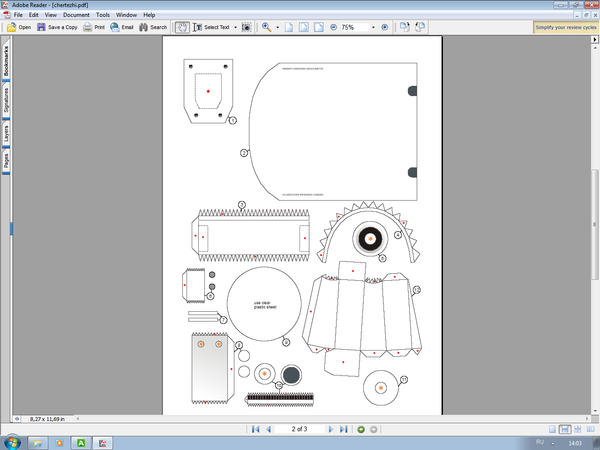Image resolution: width=600 pixels, height=450 pixels.
Task: Select the Hand tool
Action: point(182,27)
